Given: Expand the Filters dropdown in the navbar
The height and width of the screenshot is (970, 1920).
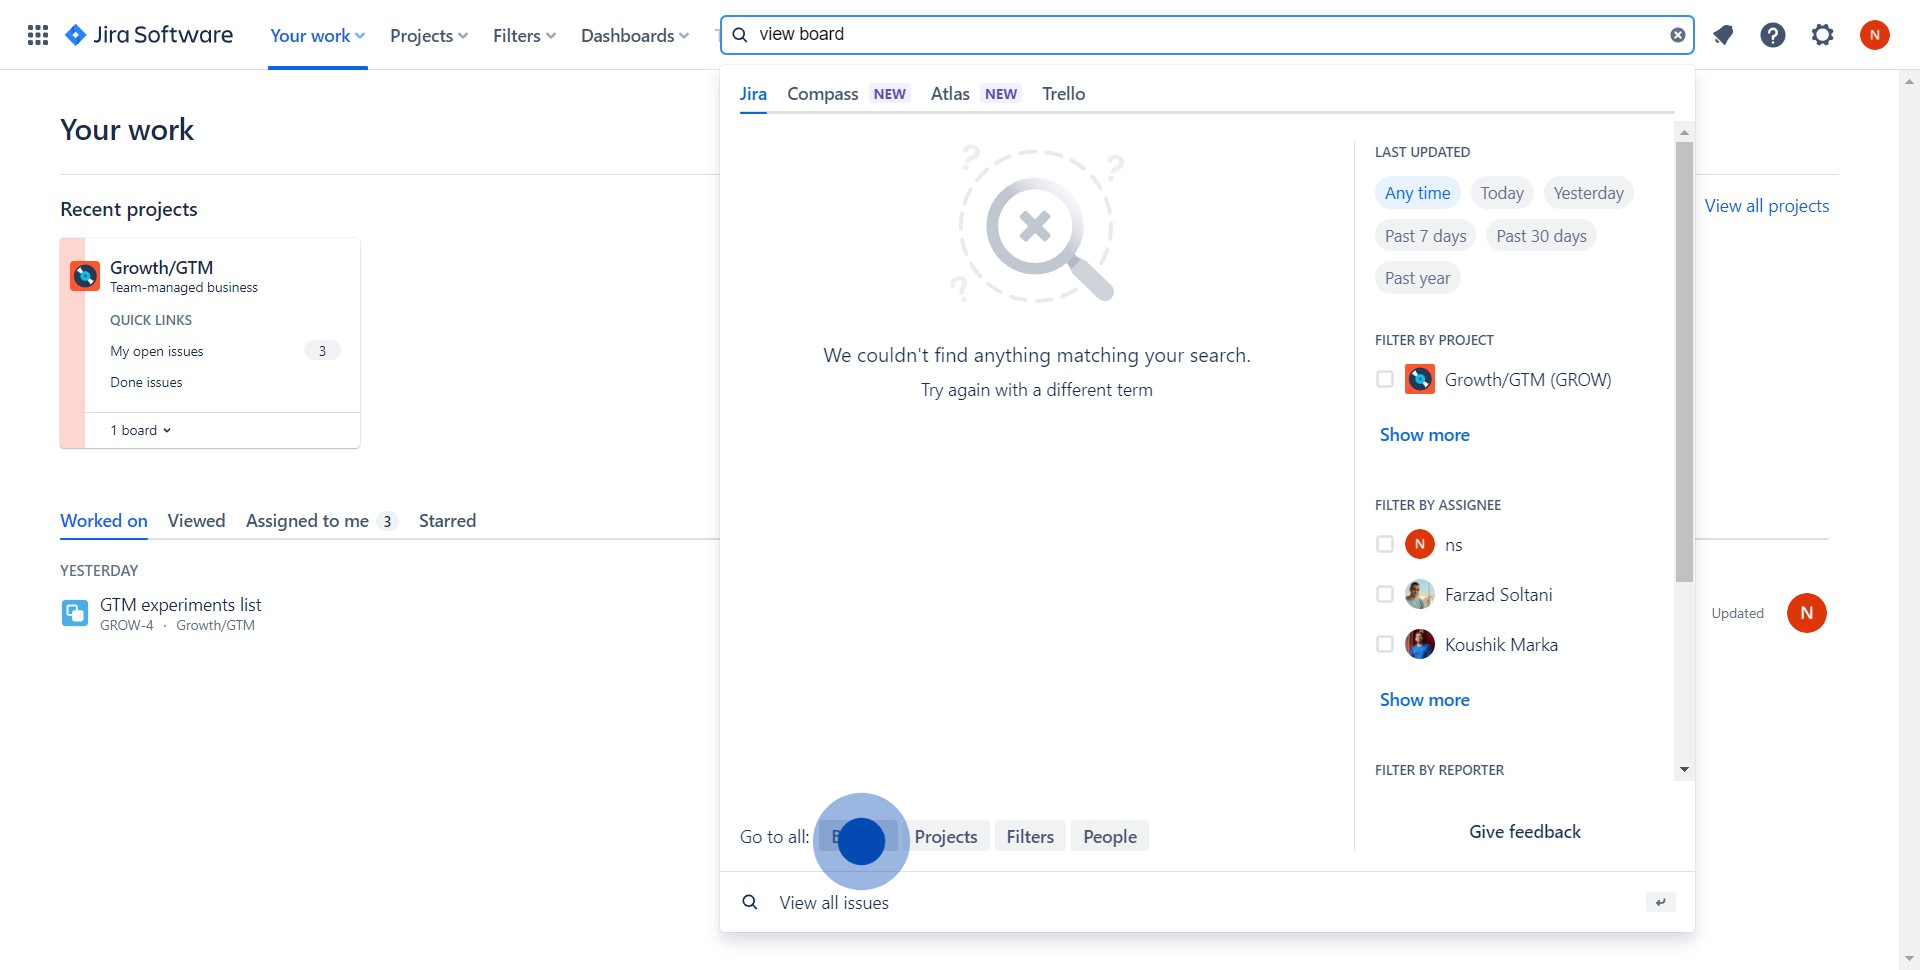Looking at the screenshot, I should click(523, 36).
